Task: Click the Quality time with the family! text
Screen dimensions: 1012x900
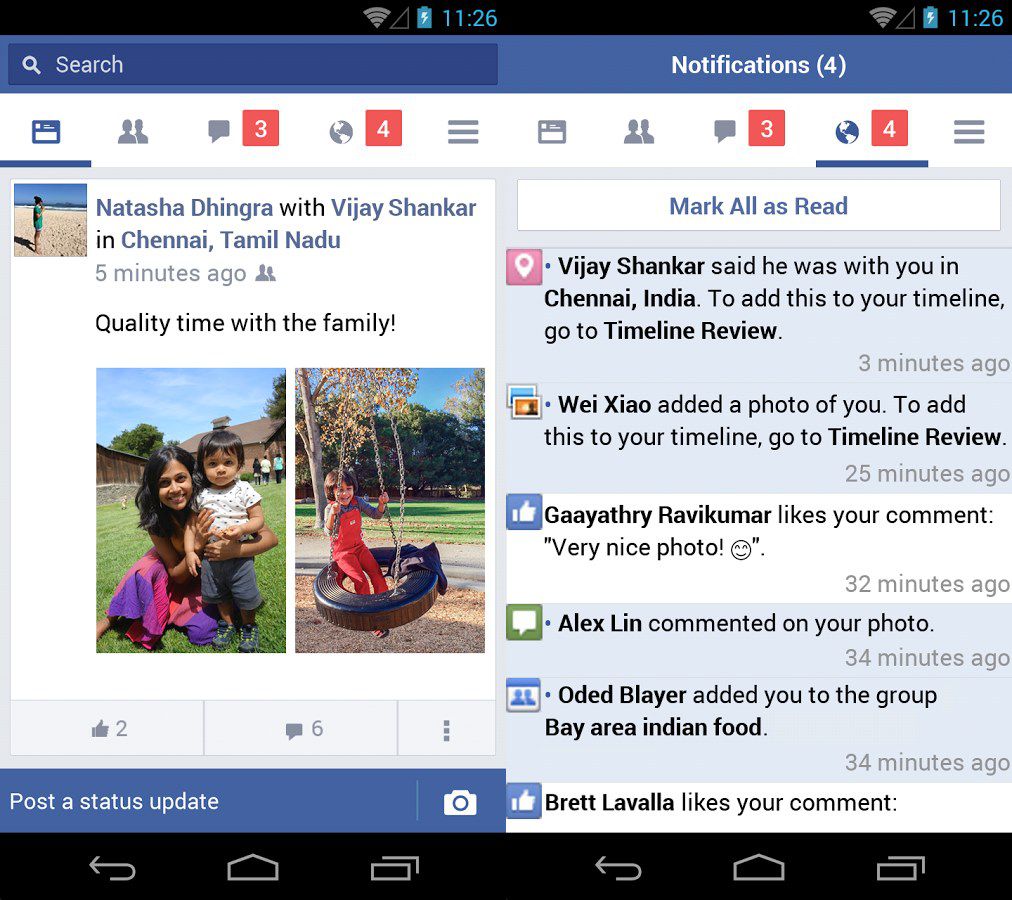Action: (245, 323)
